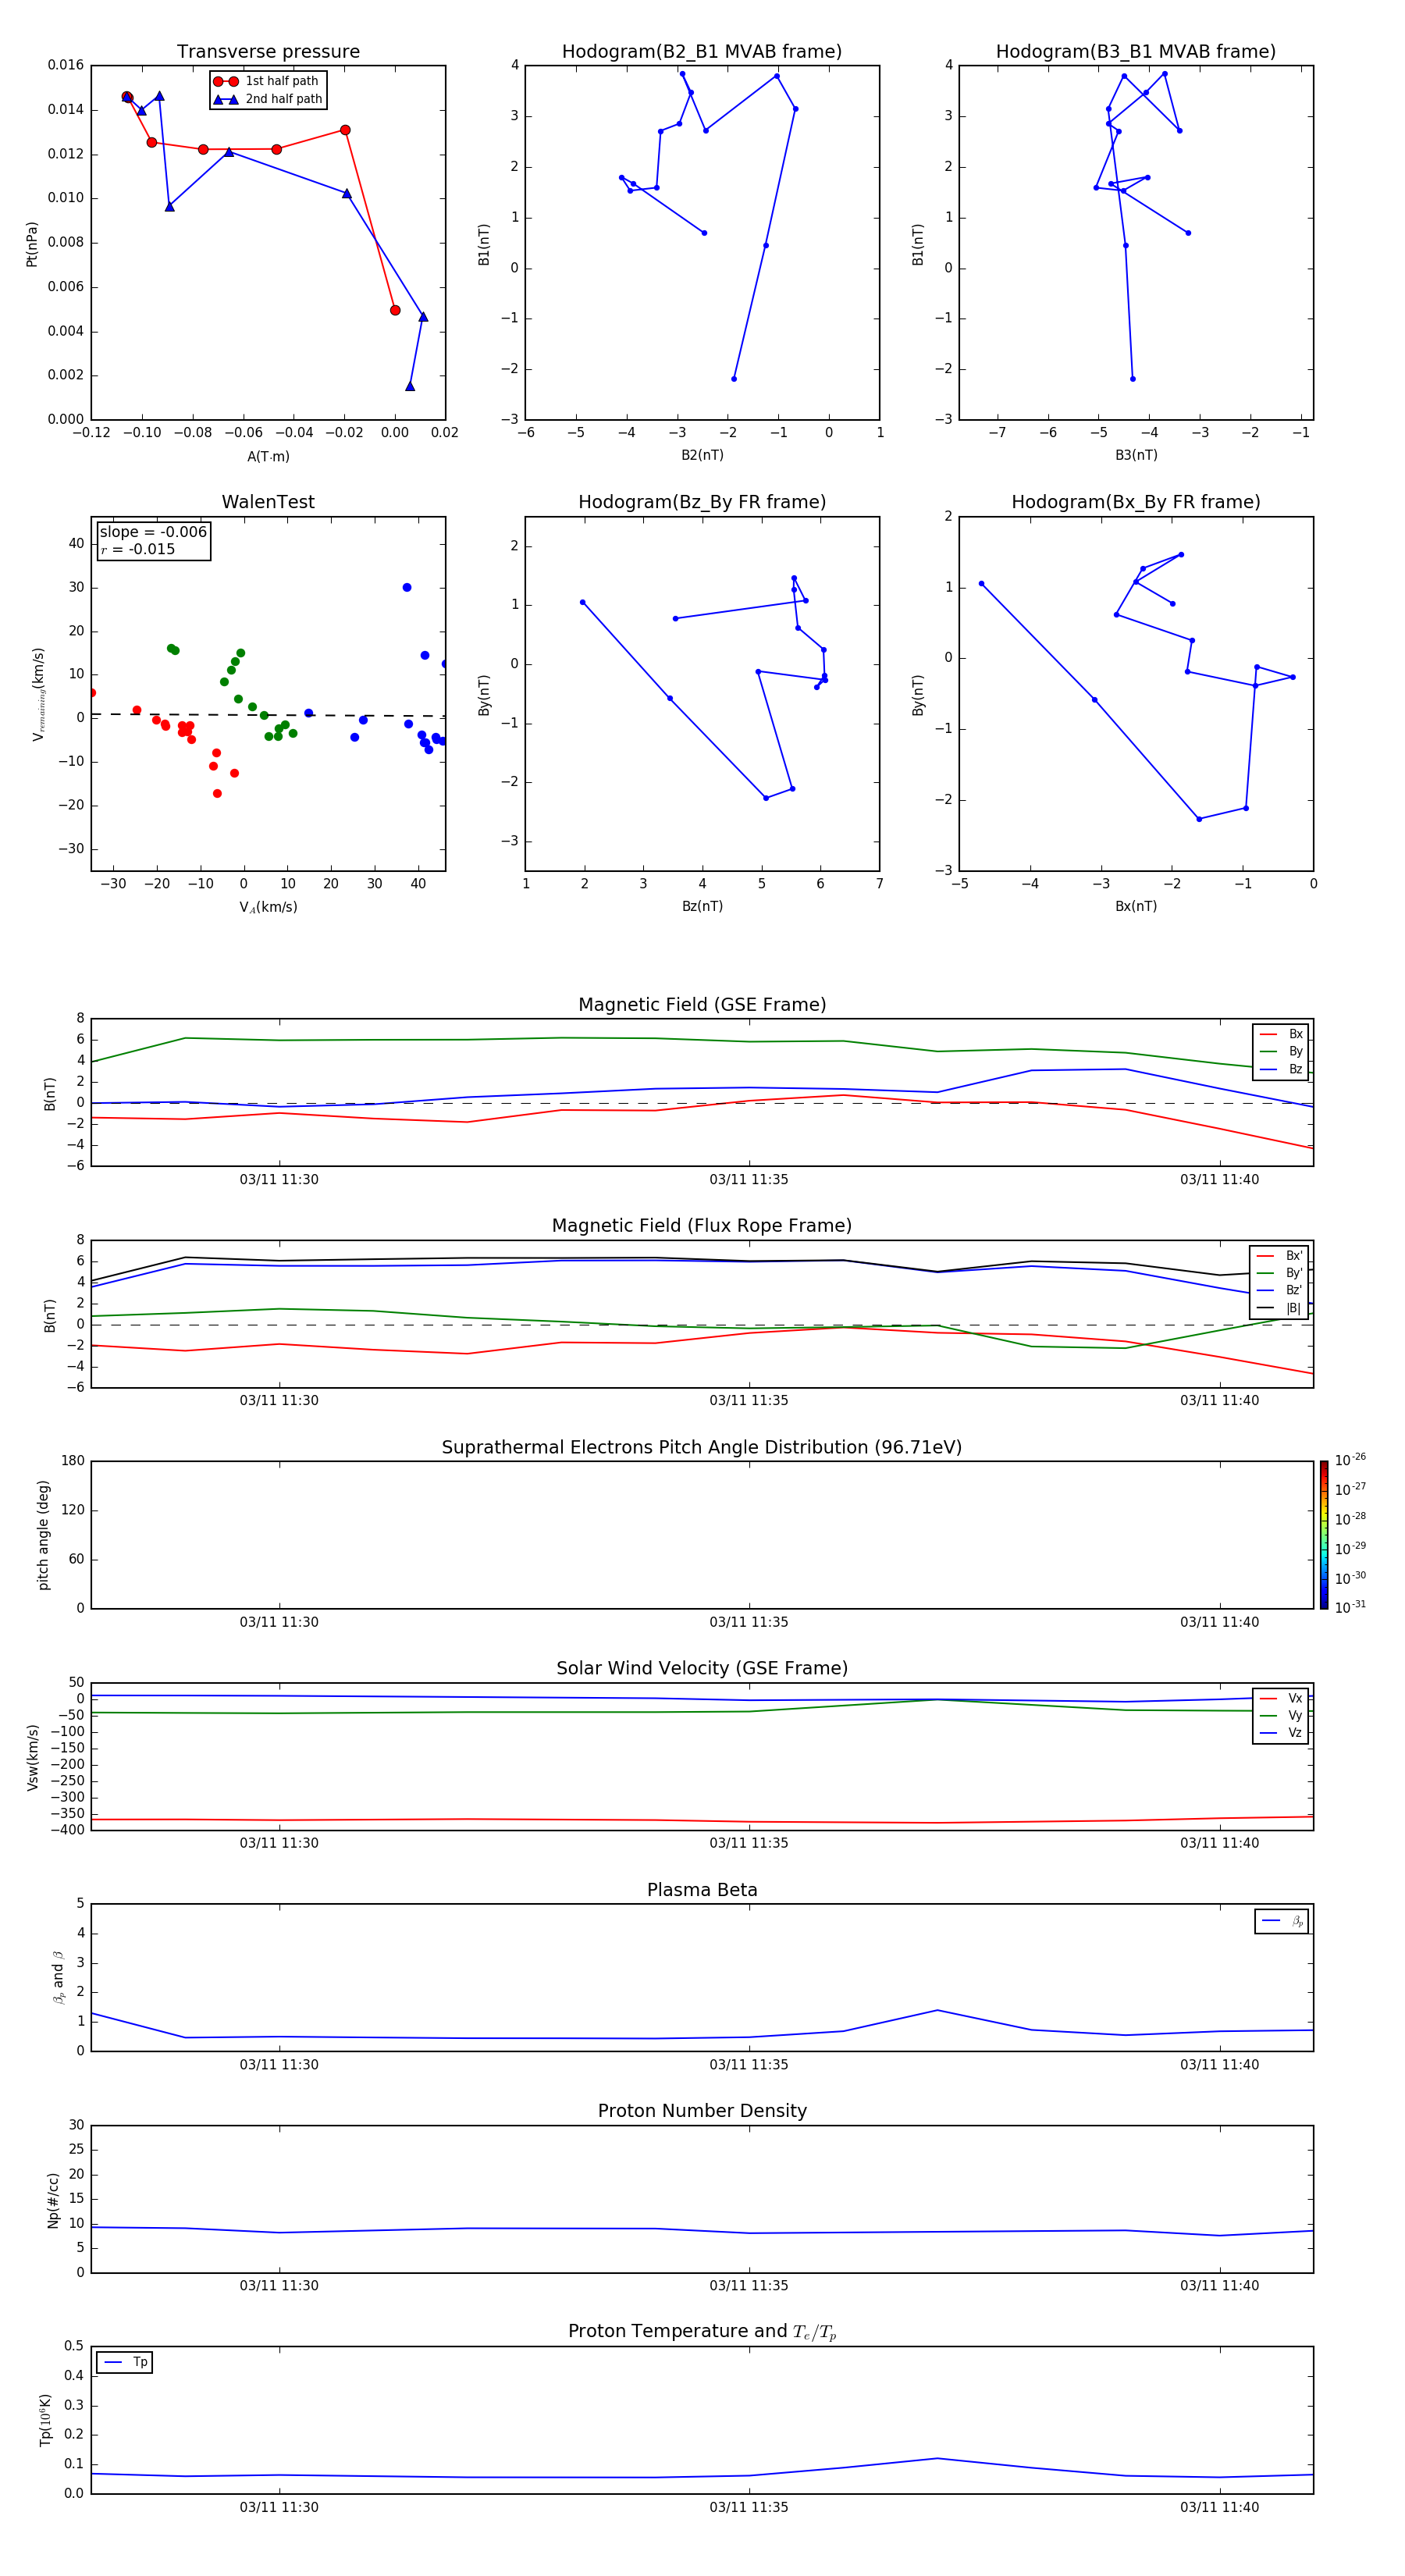
Task: Click the Vz legend entry in solar wind panel
Action: pyautogui.click(x=1281, y=1733)
